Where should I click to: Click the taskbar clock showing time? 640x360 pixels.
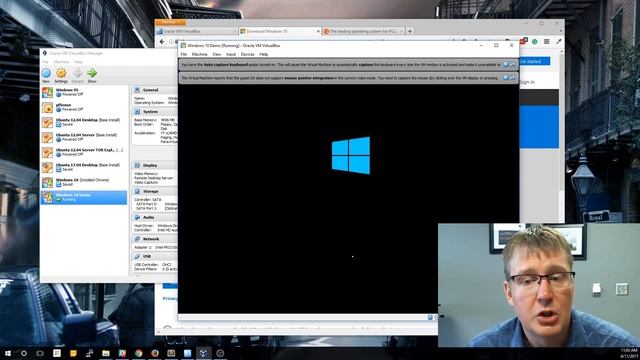pos(629,353)
